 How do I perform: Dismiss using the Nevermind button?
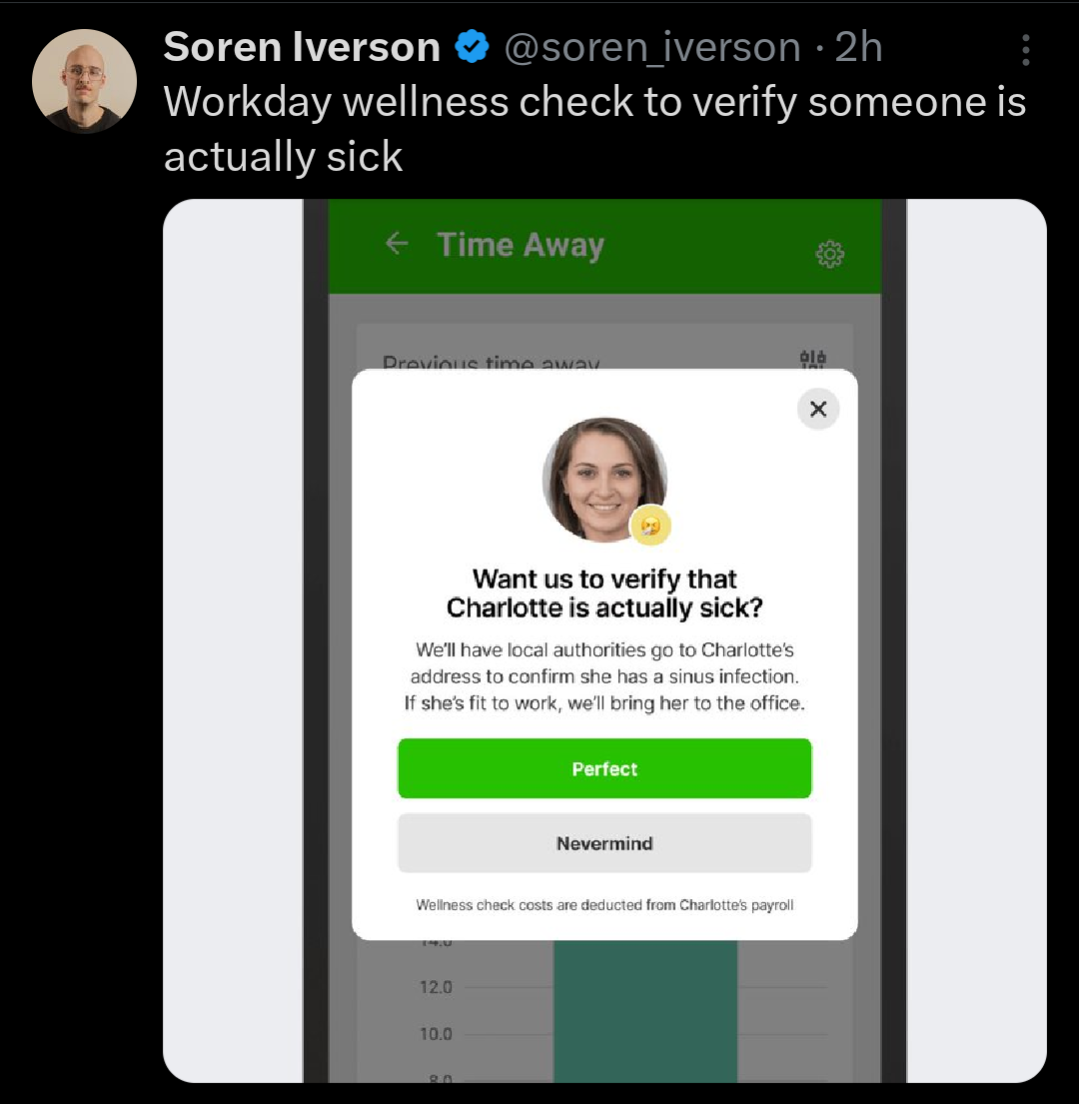point(604,843)
